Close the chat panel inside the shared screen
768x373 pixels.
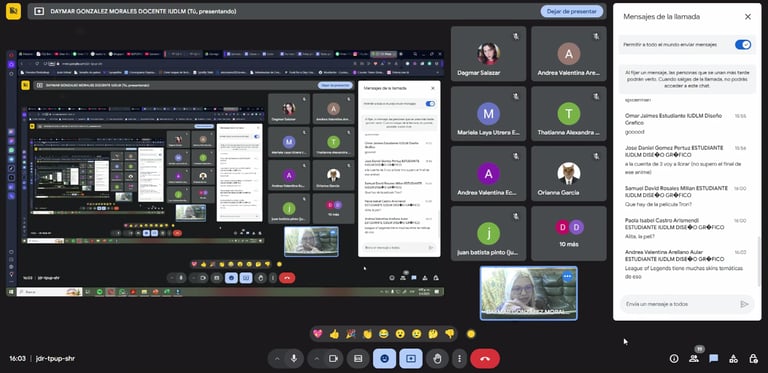tap(432, 88)
